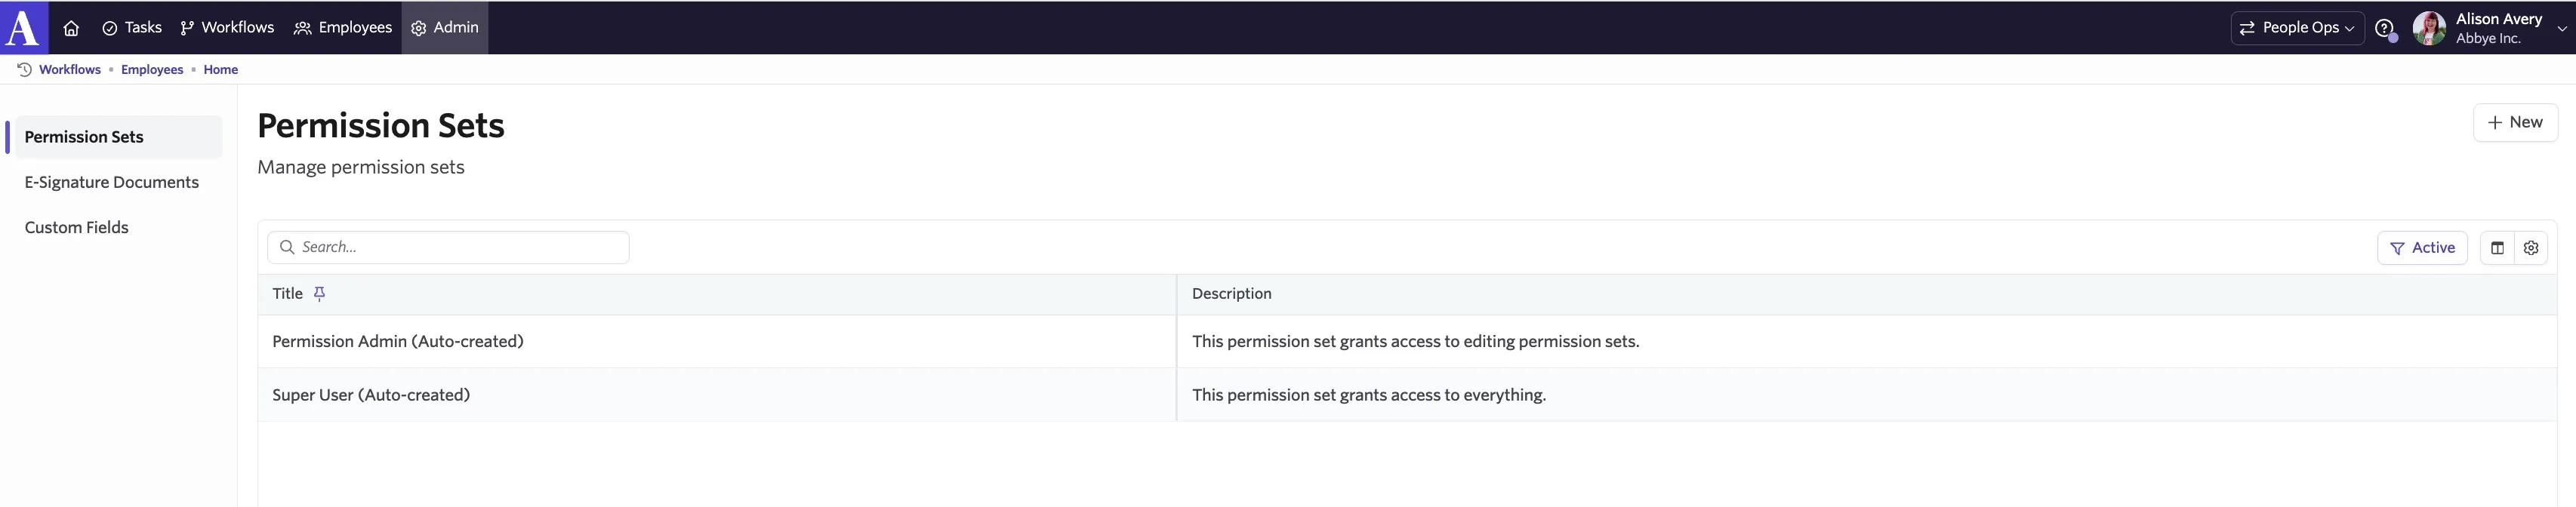Viewport: 2576px width, 507px height.
Task: Open the column layout icon
Action: pyautogui.click(x=2497, y=248)
